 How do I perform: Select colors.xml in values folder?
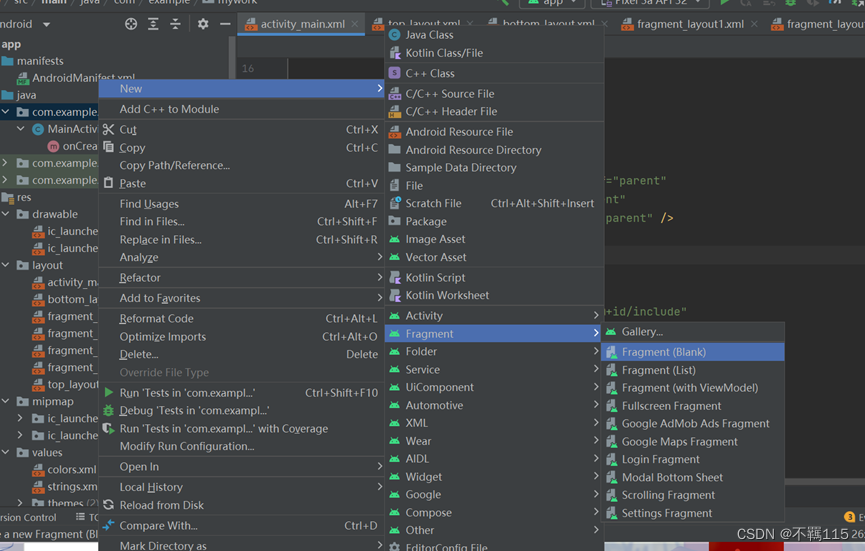pos(72,469)
